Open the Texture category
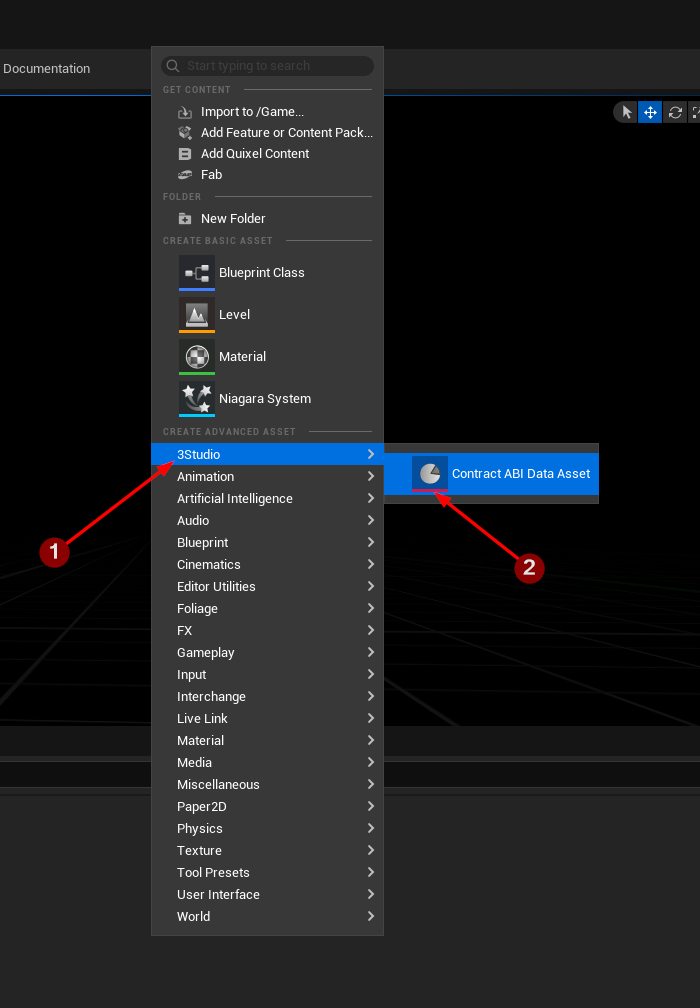 (267, 850)
